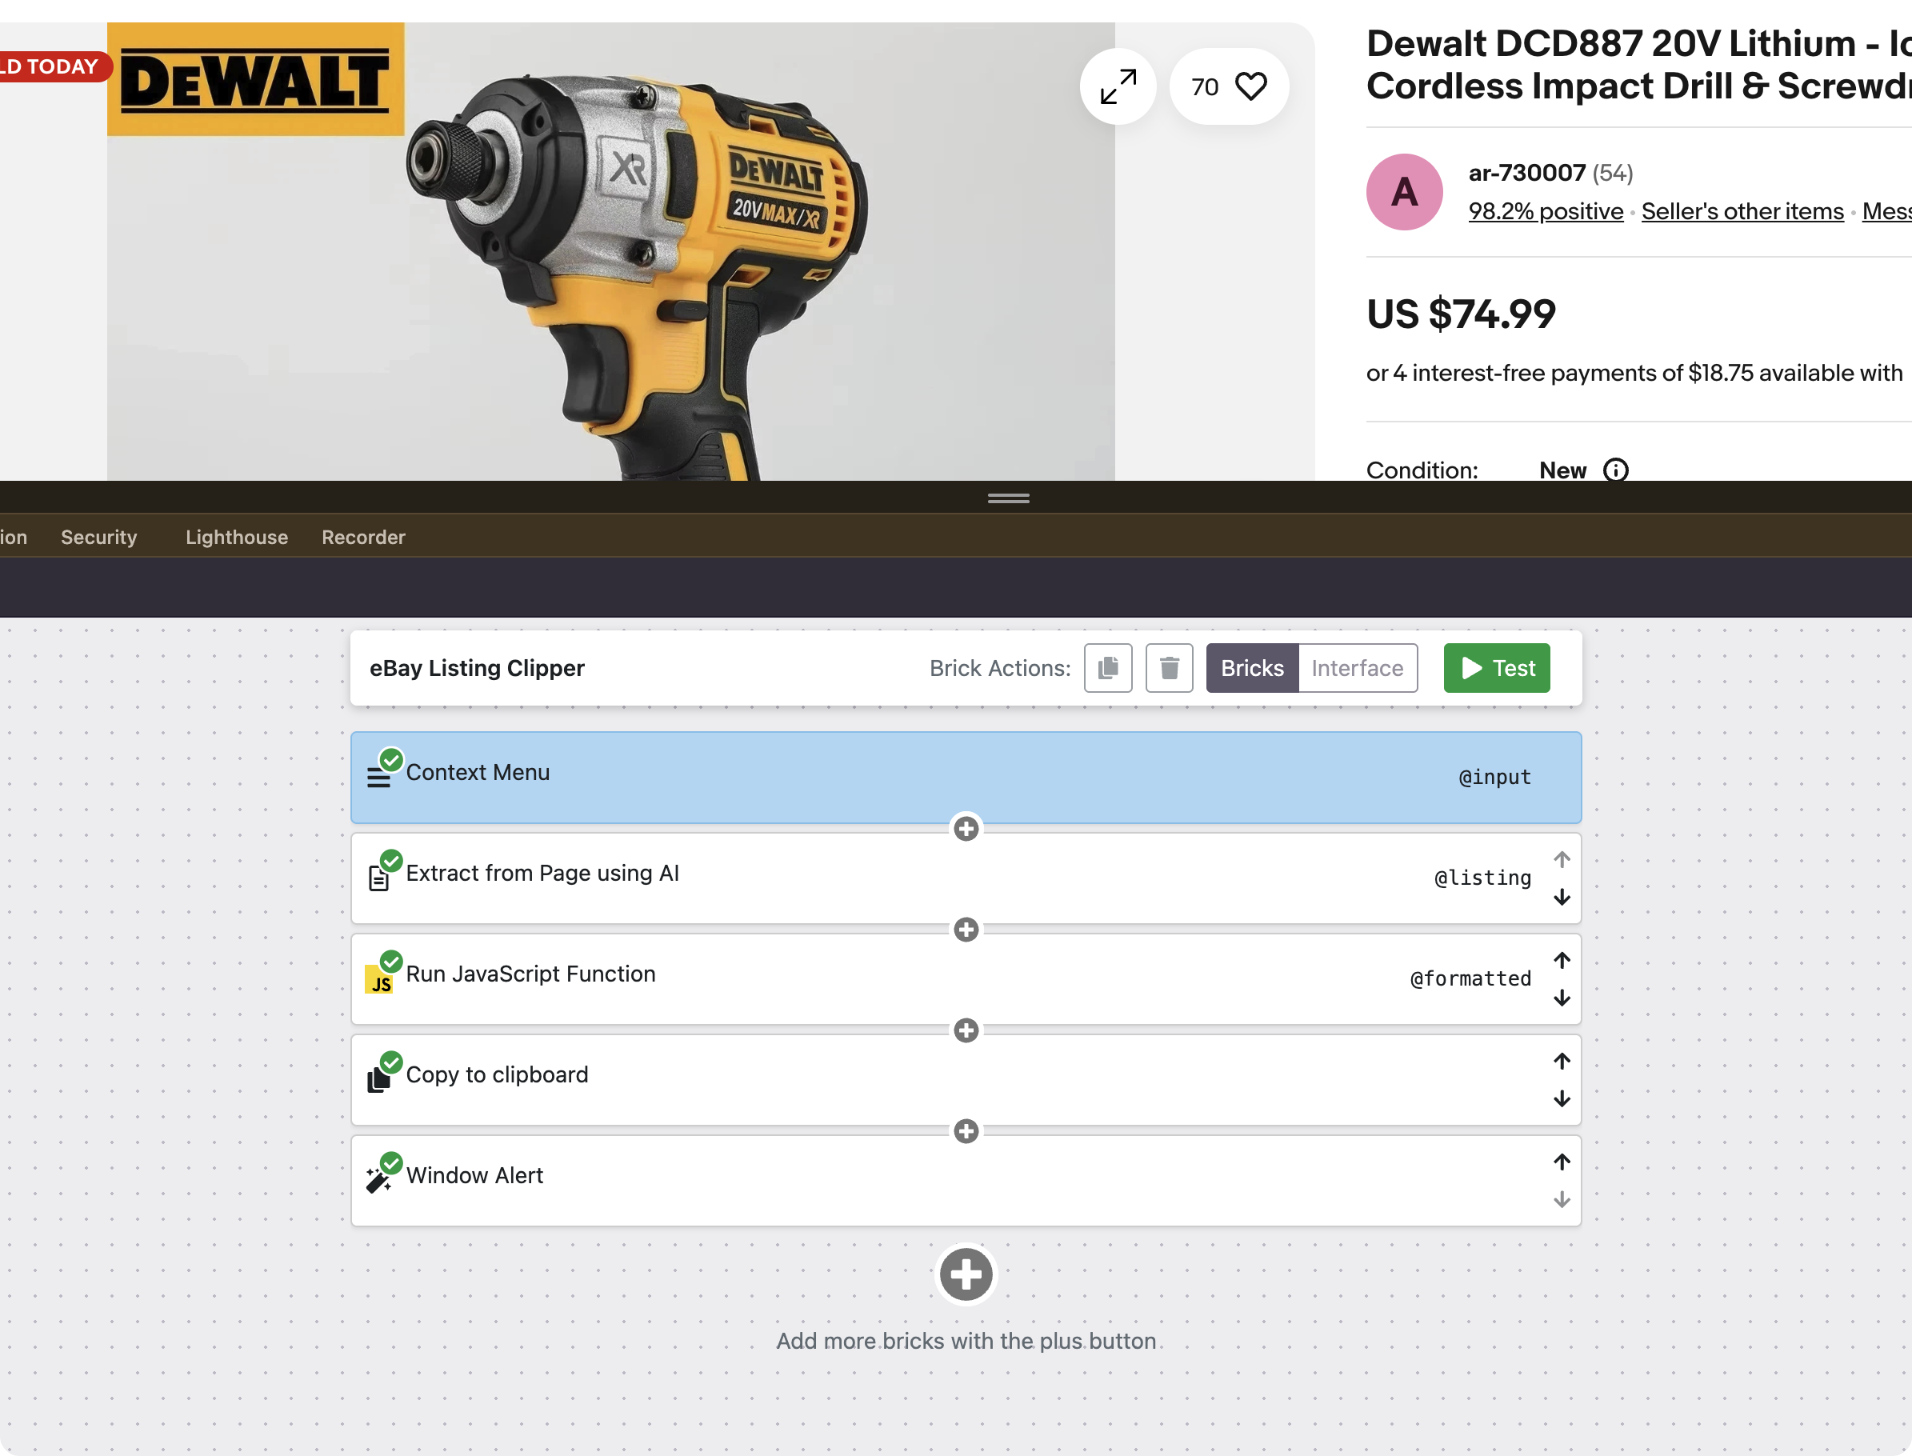Click the devtools panel drag handle

pos(1009,498)
